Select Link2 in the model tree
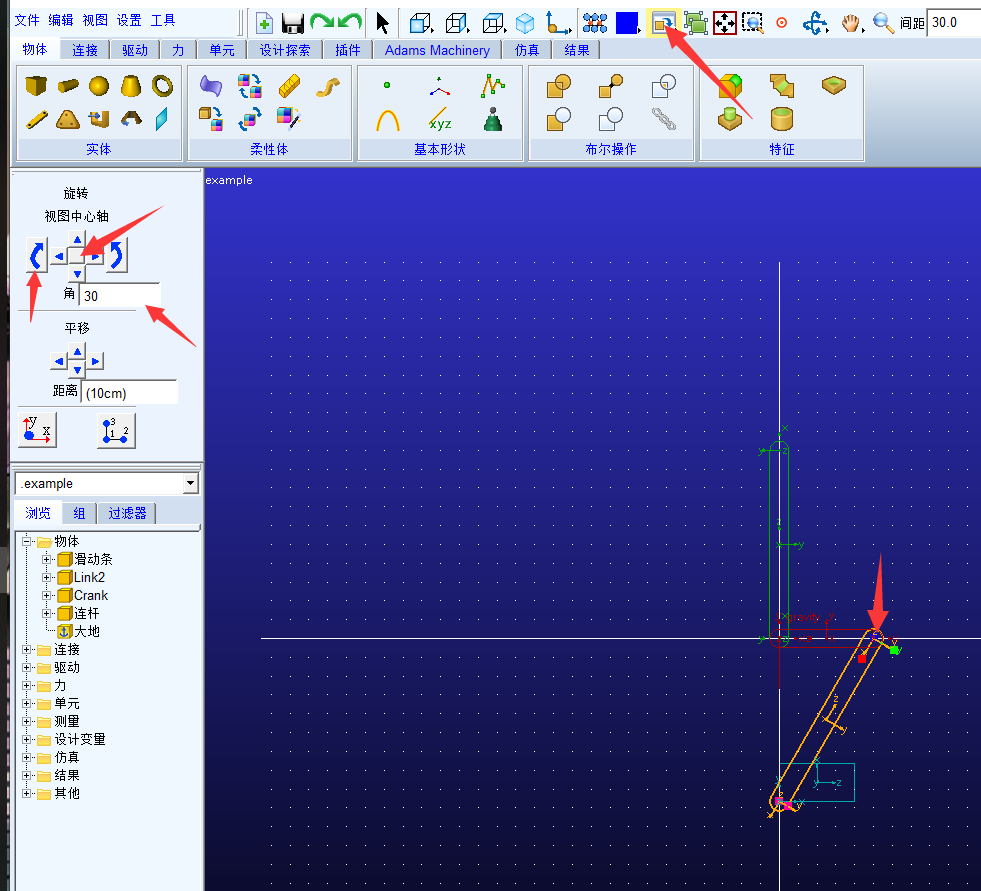Image resolution: width=981 pixels, height=891 pixels. pos(89,578)
